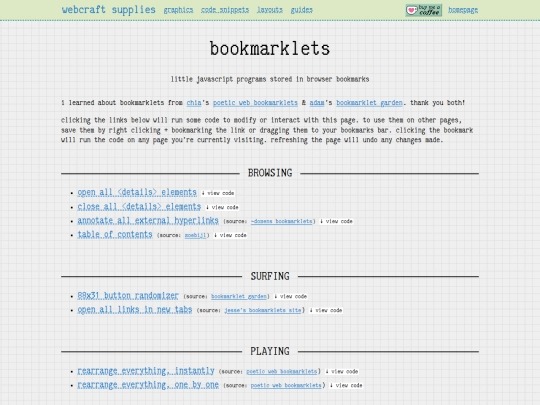Open the layouts nav item

(x=270, y=10)
